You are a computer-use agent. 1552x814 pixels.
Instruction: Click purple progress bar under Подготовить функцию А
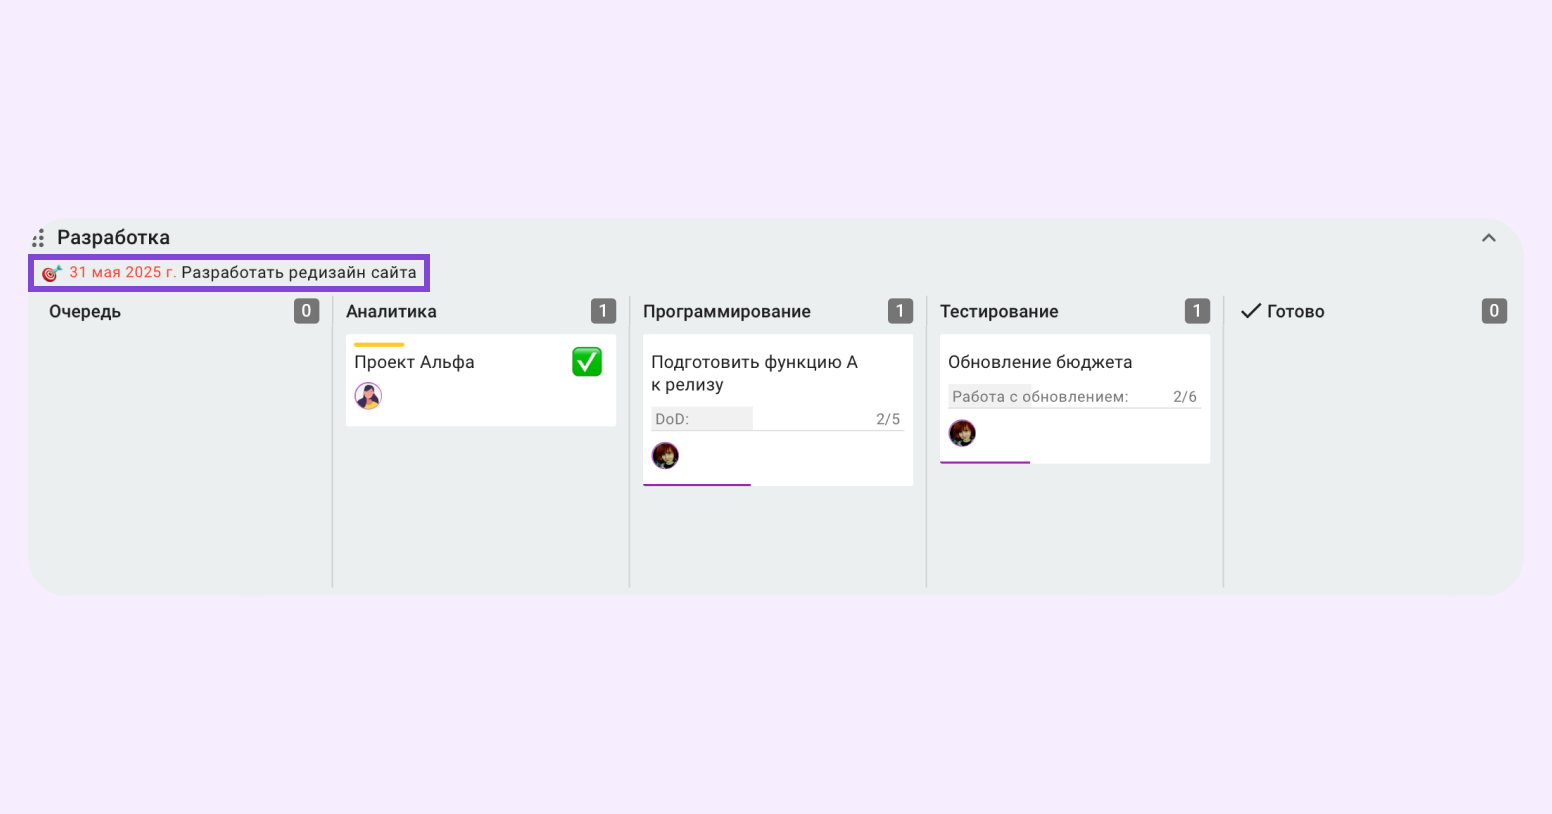click(x=697, y=485)
